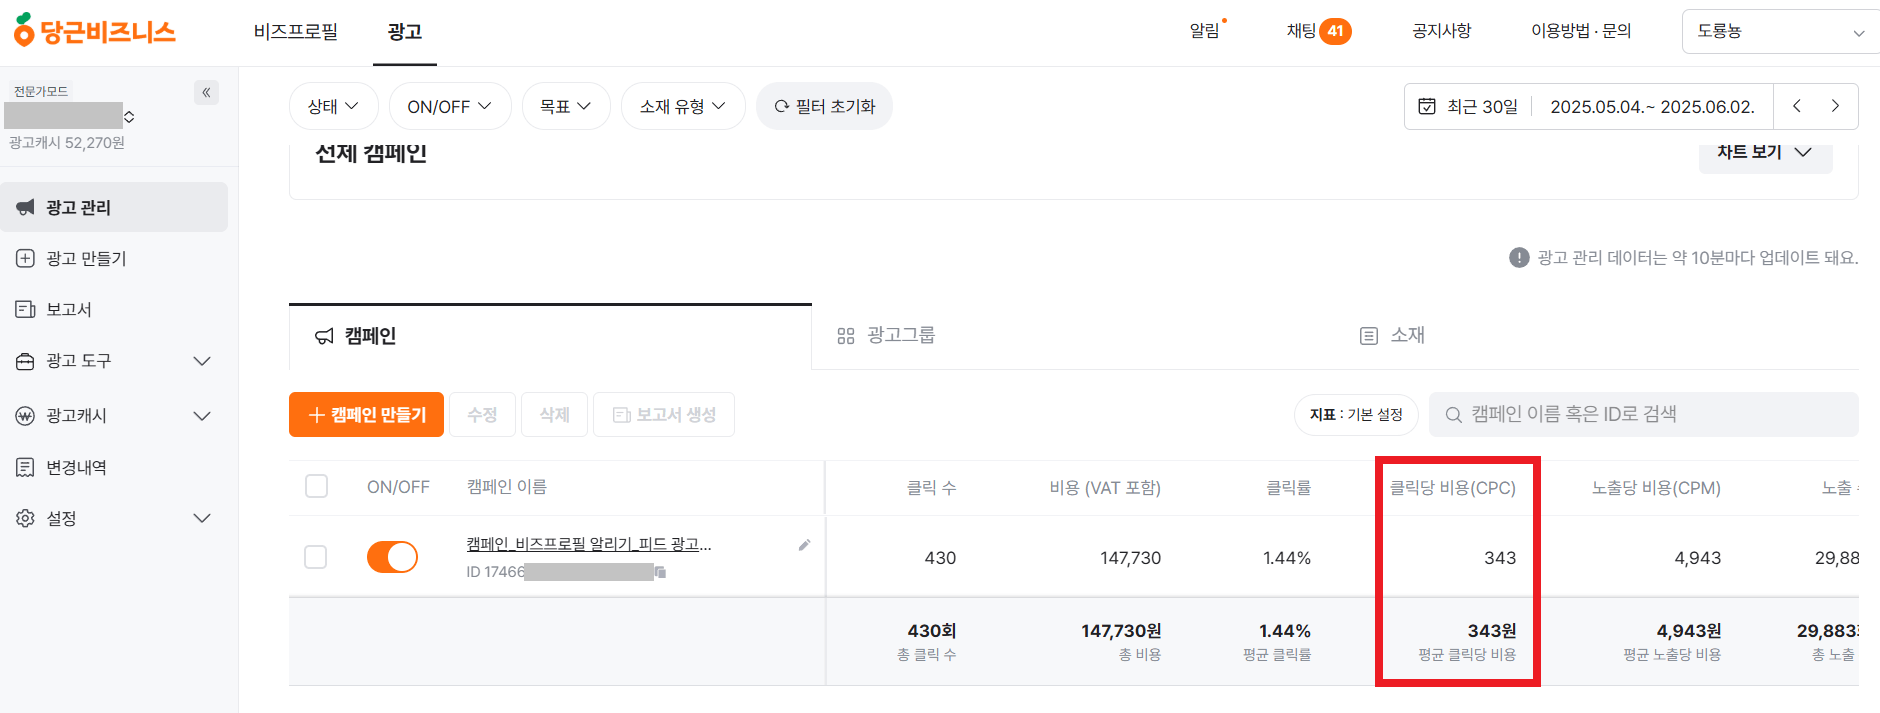The width and height of the screenshot is (1880, 713).
Task: Click the 캠페인 만들기 button
Action: [x=366, y=414]
